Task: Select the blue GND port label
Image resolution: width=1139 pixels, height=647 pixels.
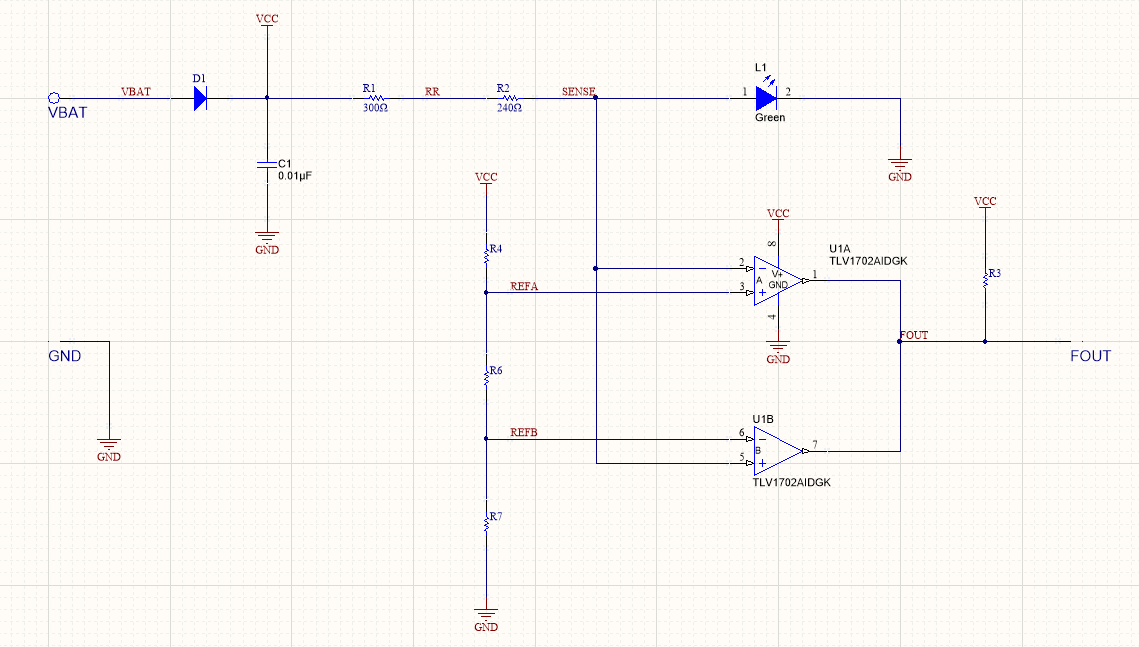Action: click(65, 356)
